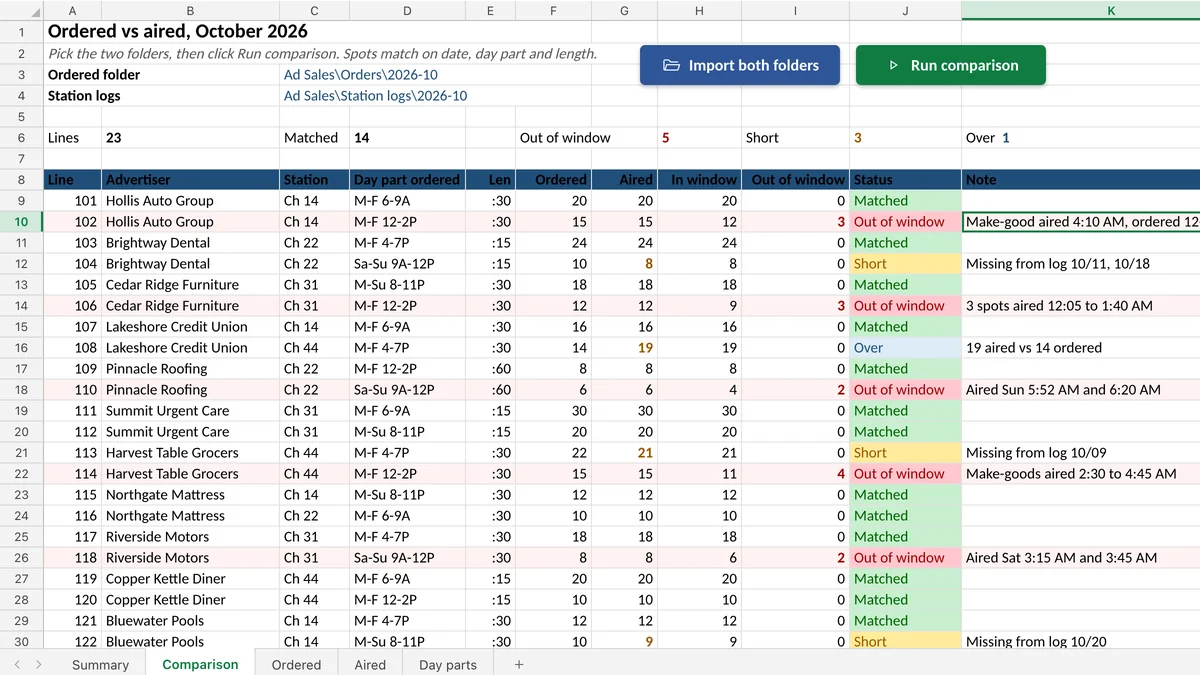
Task: Open the Aired sheet tab
Action: pos(370,664)
